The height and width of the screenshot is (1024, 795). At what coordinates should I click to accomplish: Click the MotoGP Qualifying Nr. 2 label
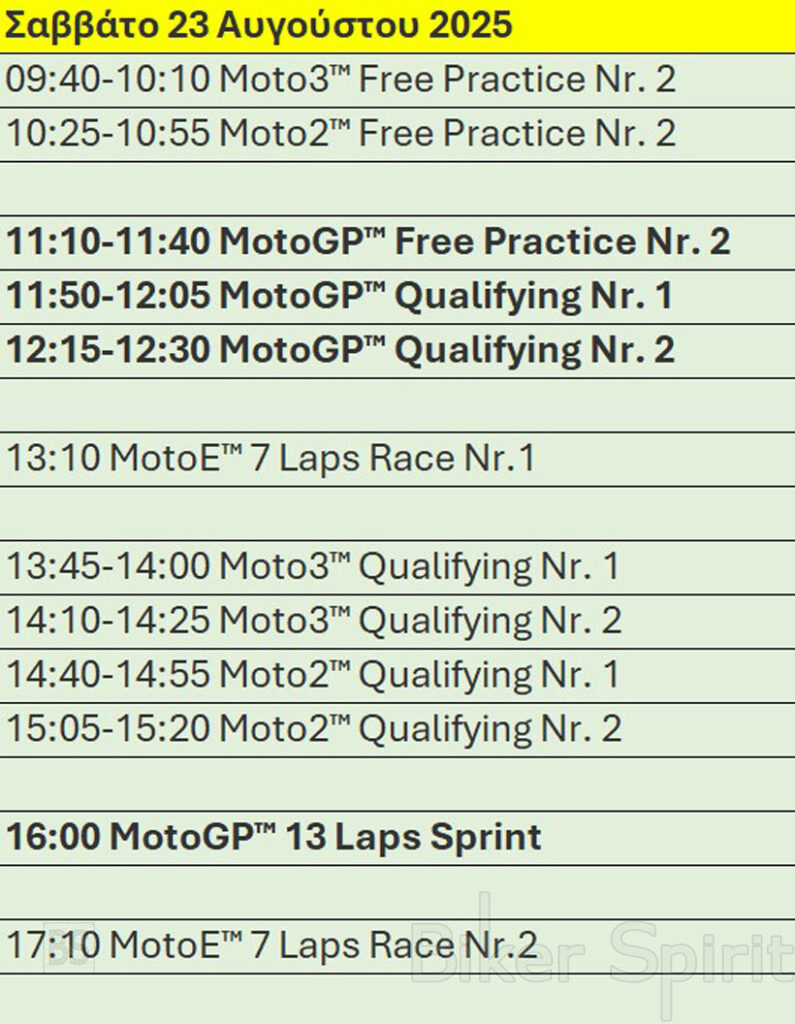[x=447, y=350]
